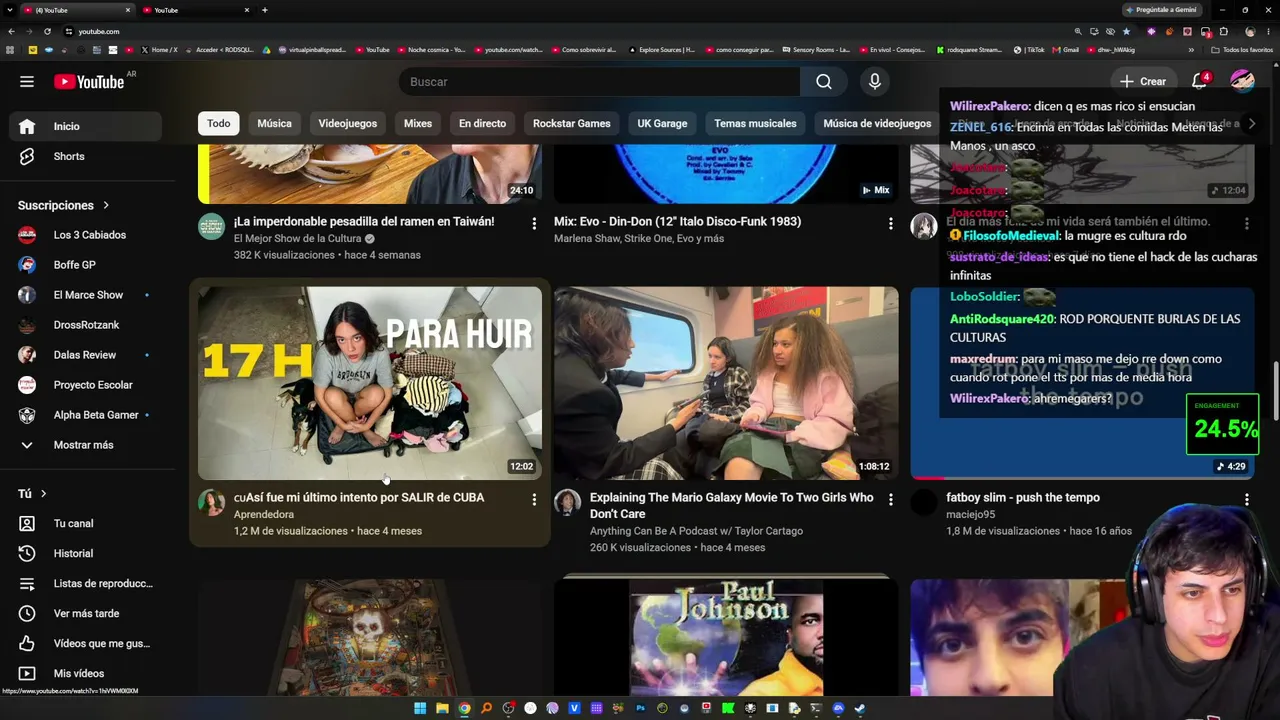Screen dimensions: 1280x720
Task: Show hidden bookmarks overflow chevron
Action: coord(1191,49)
